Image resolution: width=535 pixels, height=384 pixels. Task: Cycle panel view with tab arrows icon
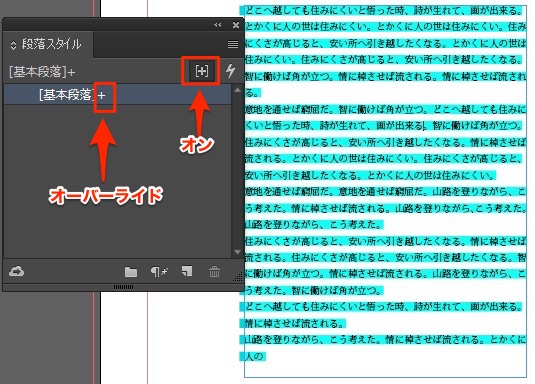[x=13, y=45]
